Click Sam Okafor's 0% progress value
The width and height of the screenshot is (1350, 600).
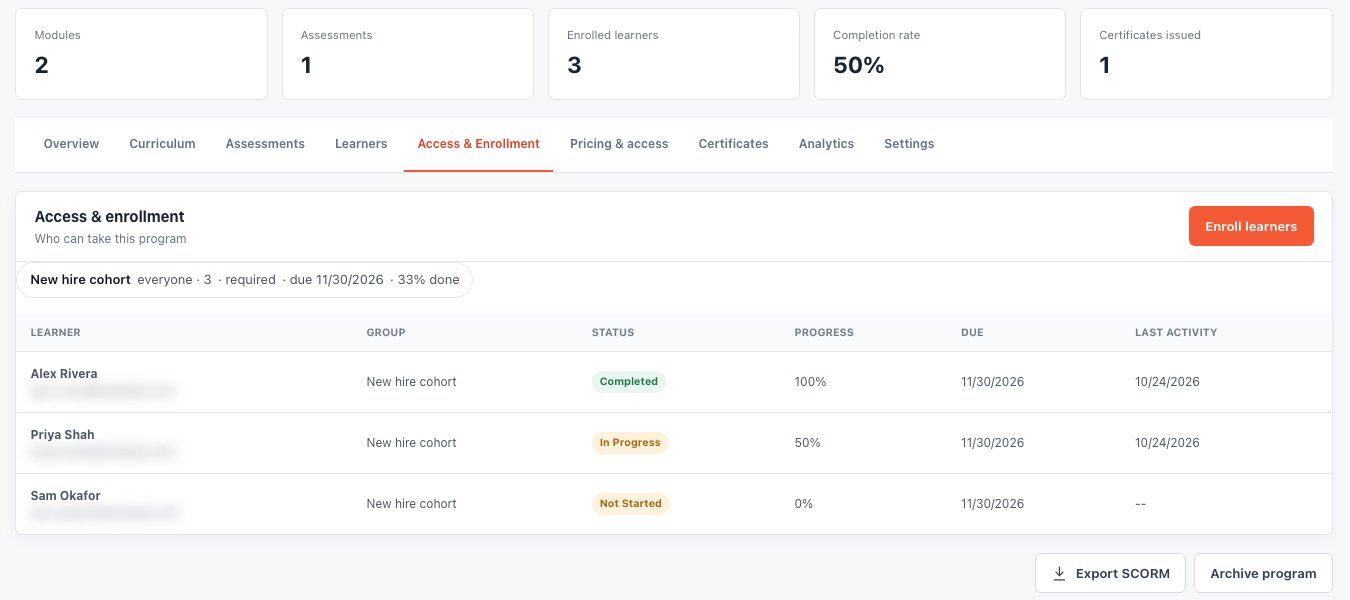[x=804, y=504]
